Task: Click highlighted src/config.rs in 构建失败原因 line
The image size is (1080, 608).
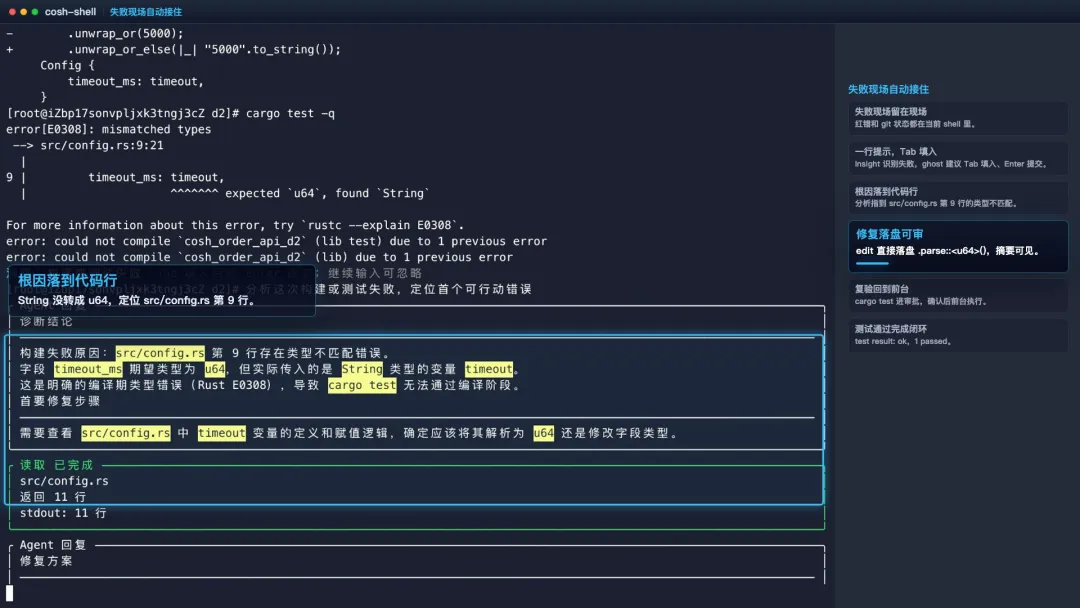Action: pyautogui.click(x=160, y=353)
